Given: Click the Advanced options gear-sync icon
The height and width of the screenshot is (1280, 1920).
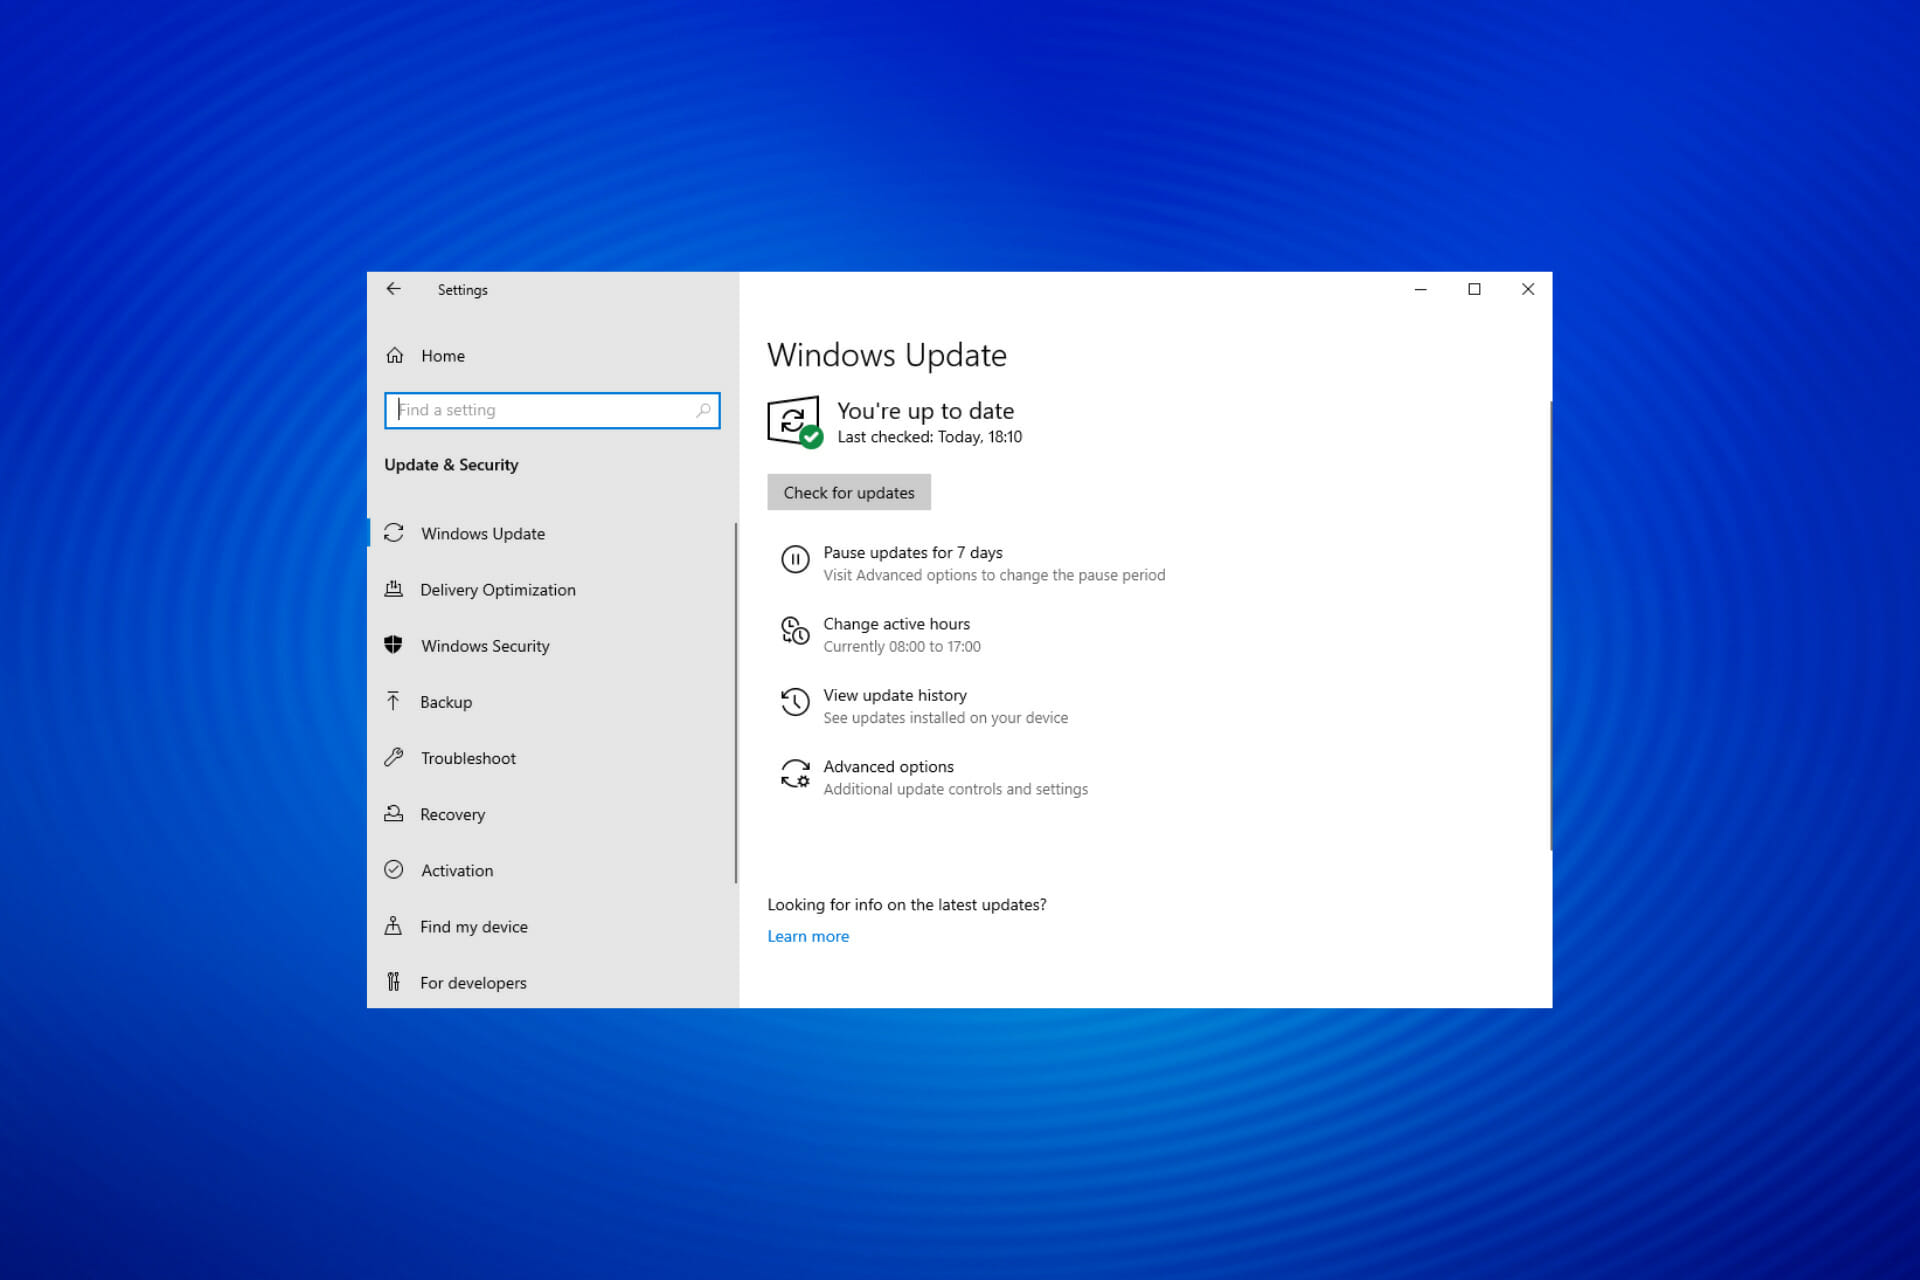Looking at the screenshot, I should point(795,773).
